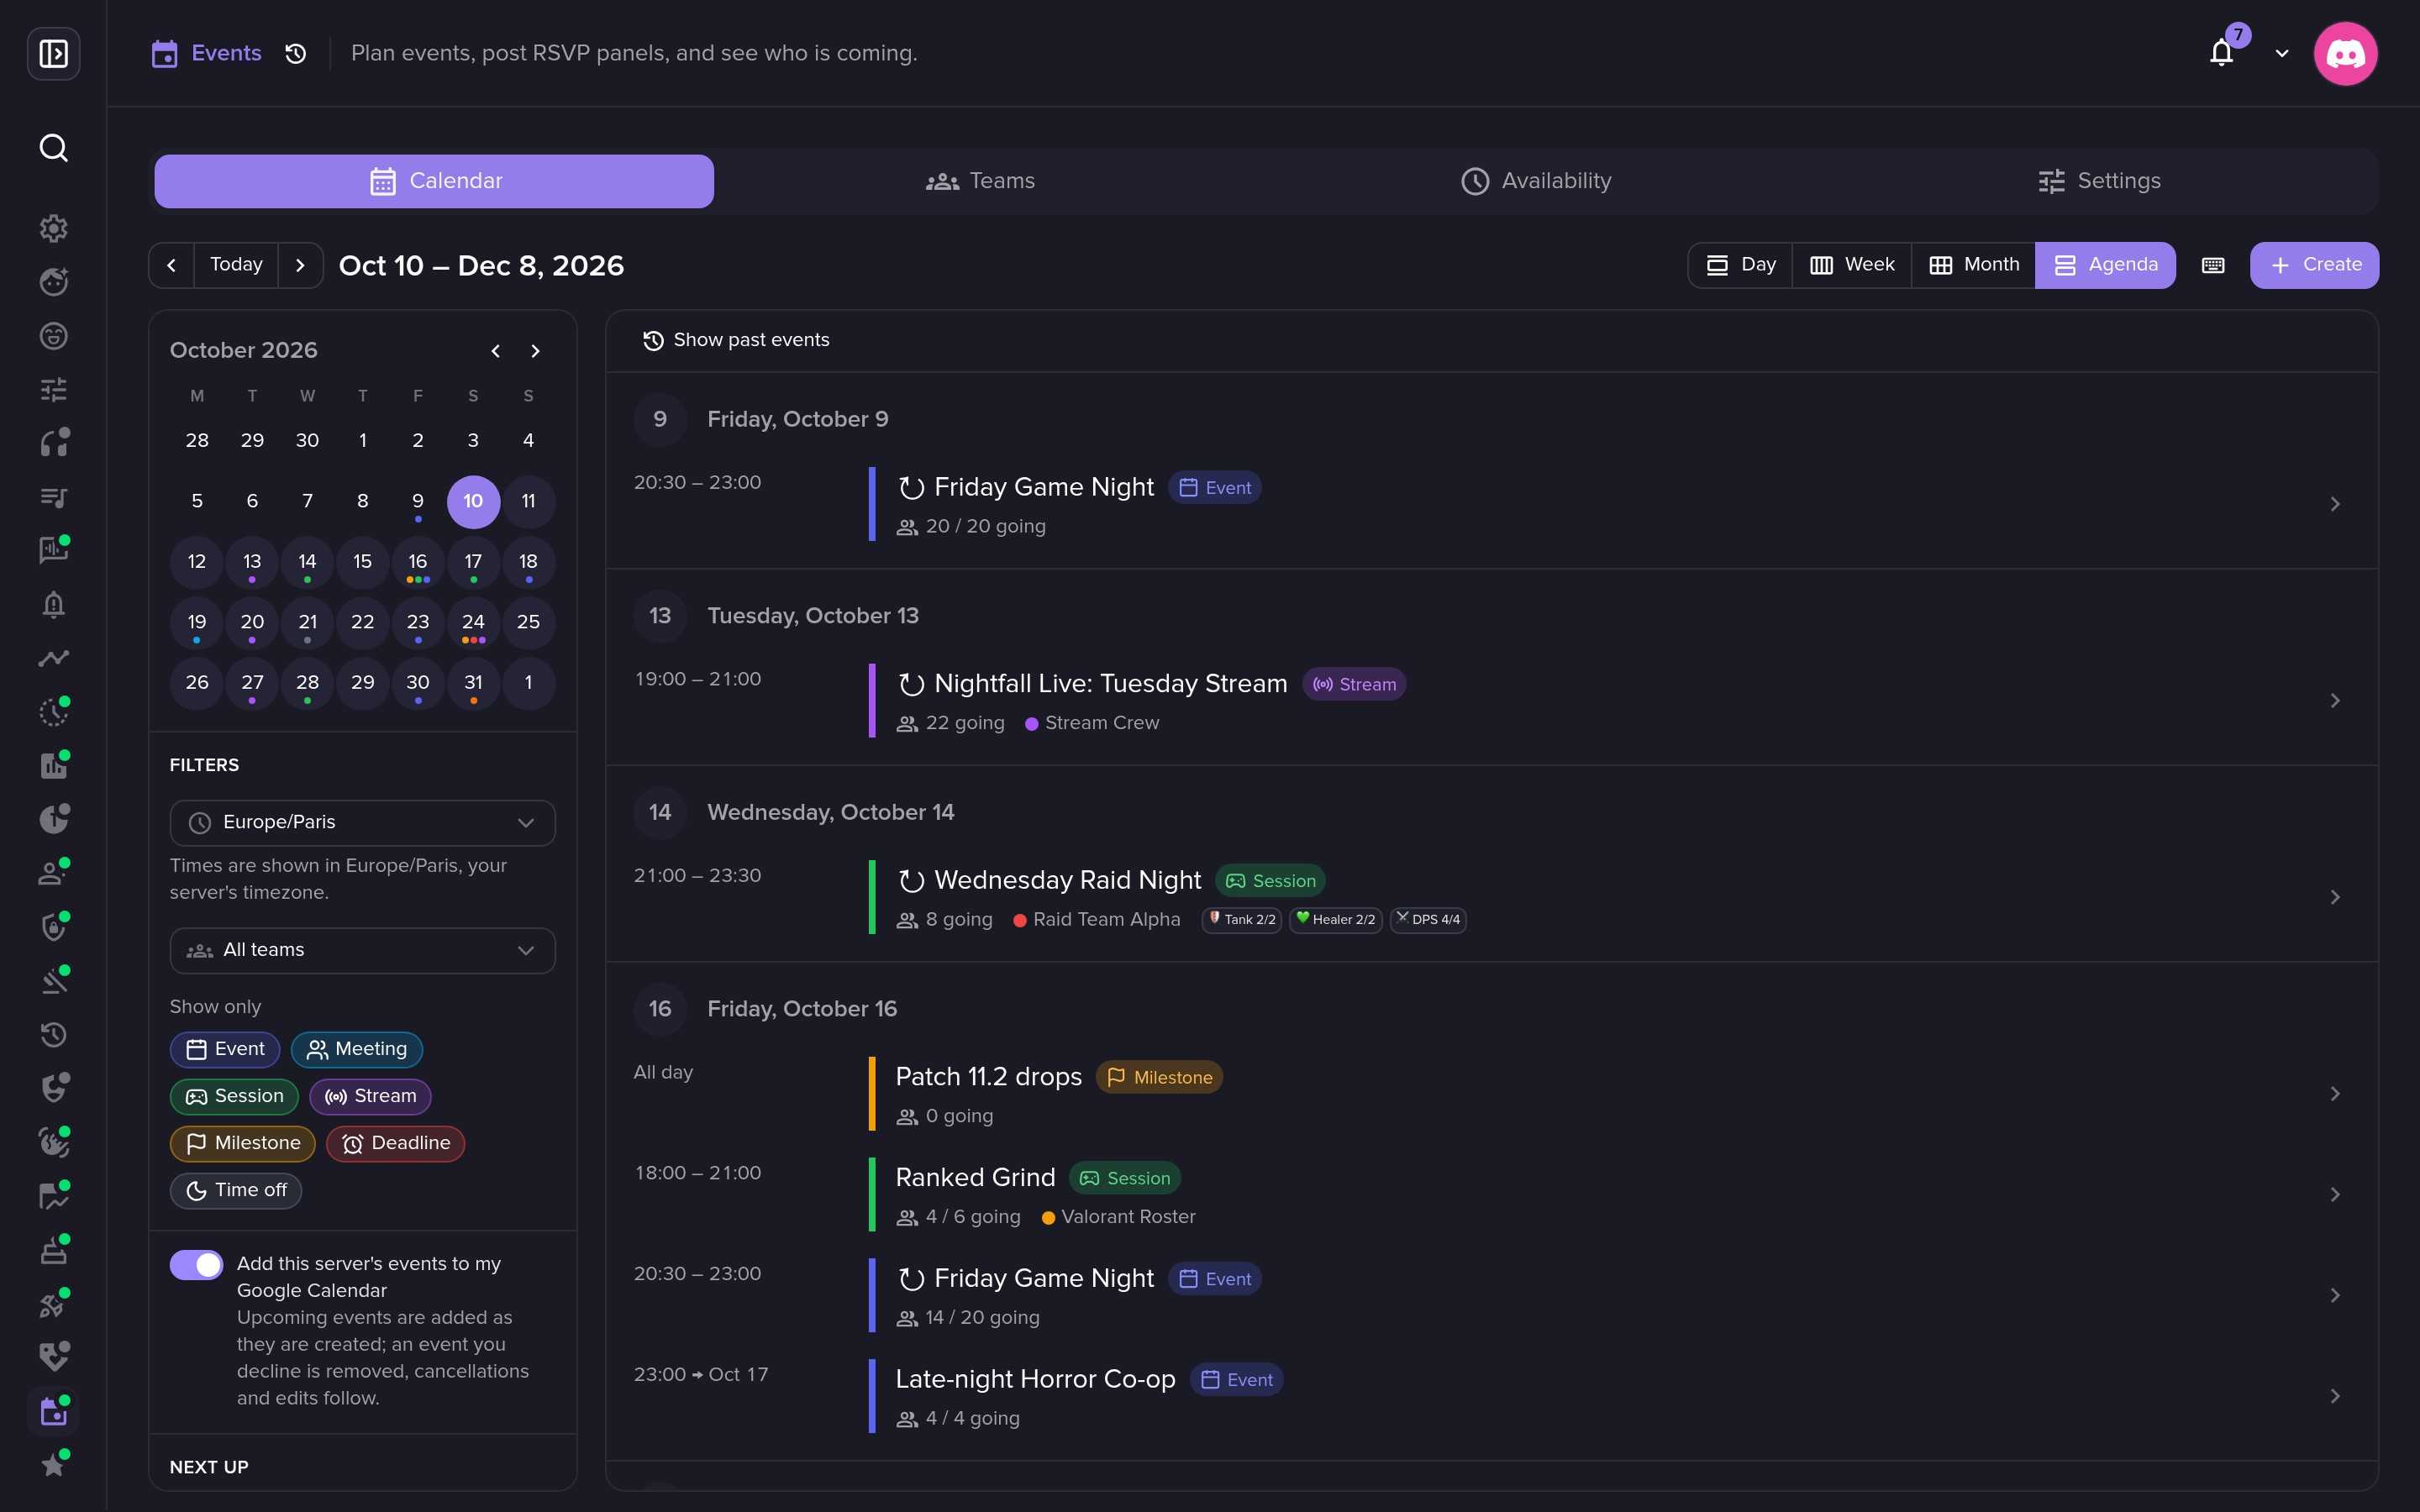The image size is (2420, 1512).
Task: Jump to Today
Action: click(x=236, y=265)
